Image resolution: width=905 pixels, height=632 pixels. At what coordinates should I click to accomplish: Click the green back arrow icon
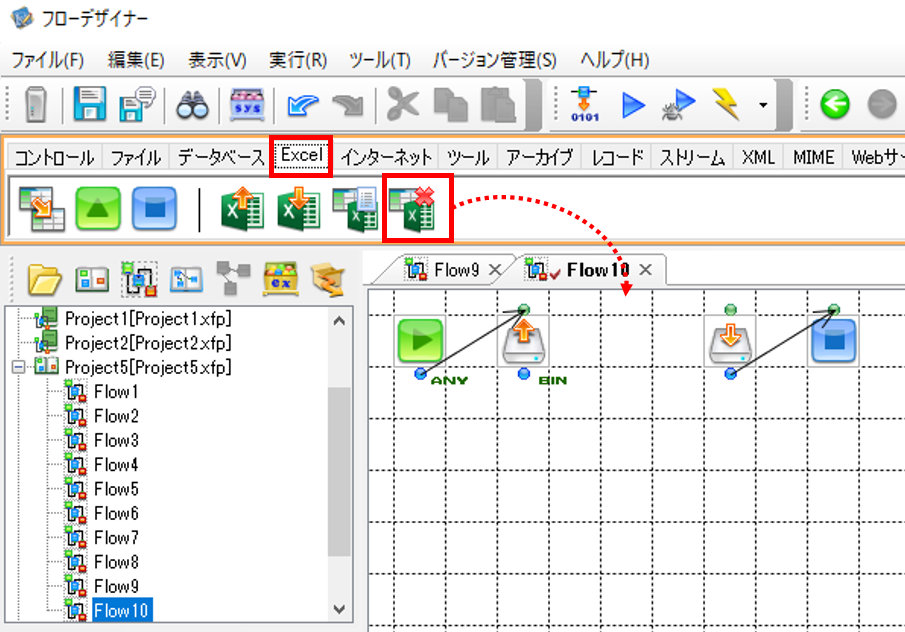[x=835, y=104]
